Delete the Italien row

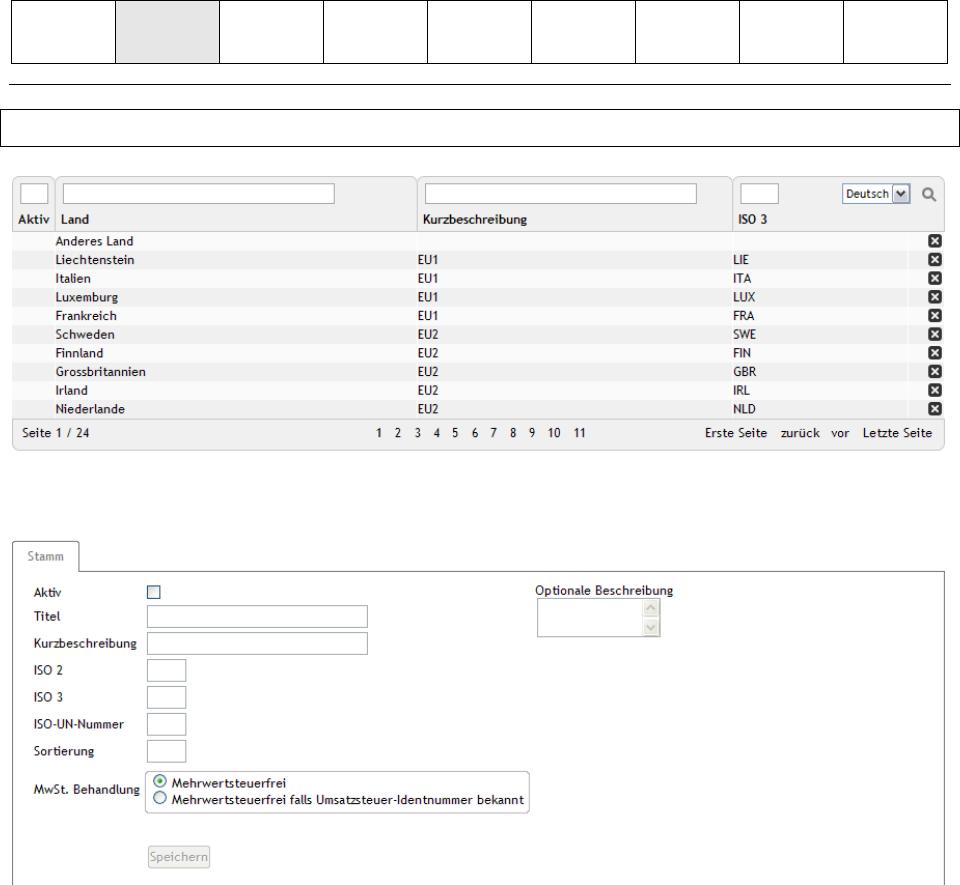click(x=934, y=278)
